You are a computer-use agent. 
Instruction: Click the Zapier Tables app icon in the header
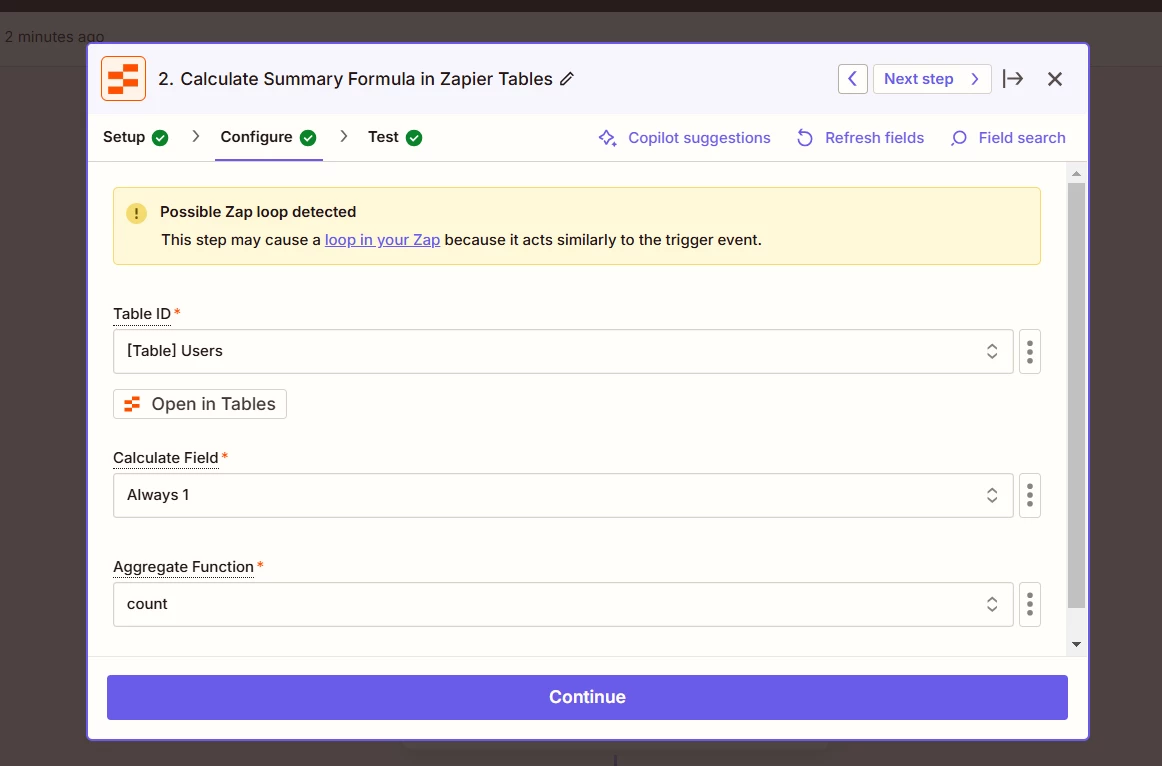[x=123, y=79]
